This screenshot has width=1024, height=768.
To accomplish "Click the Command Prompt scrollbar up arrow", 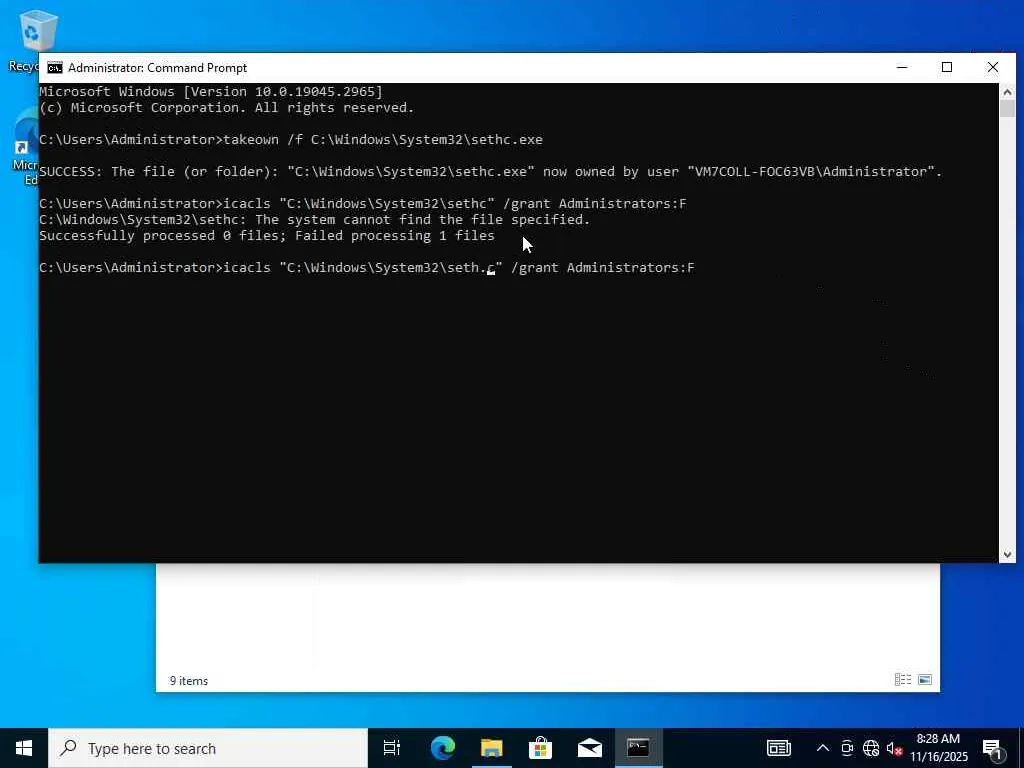I will 1007,92.
